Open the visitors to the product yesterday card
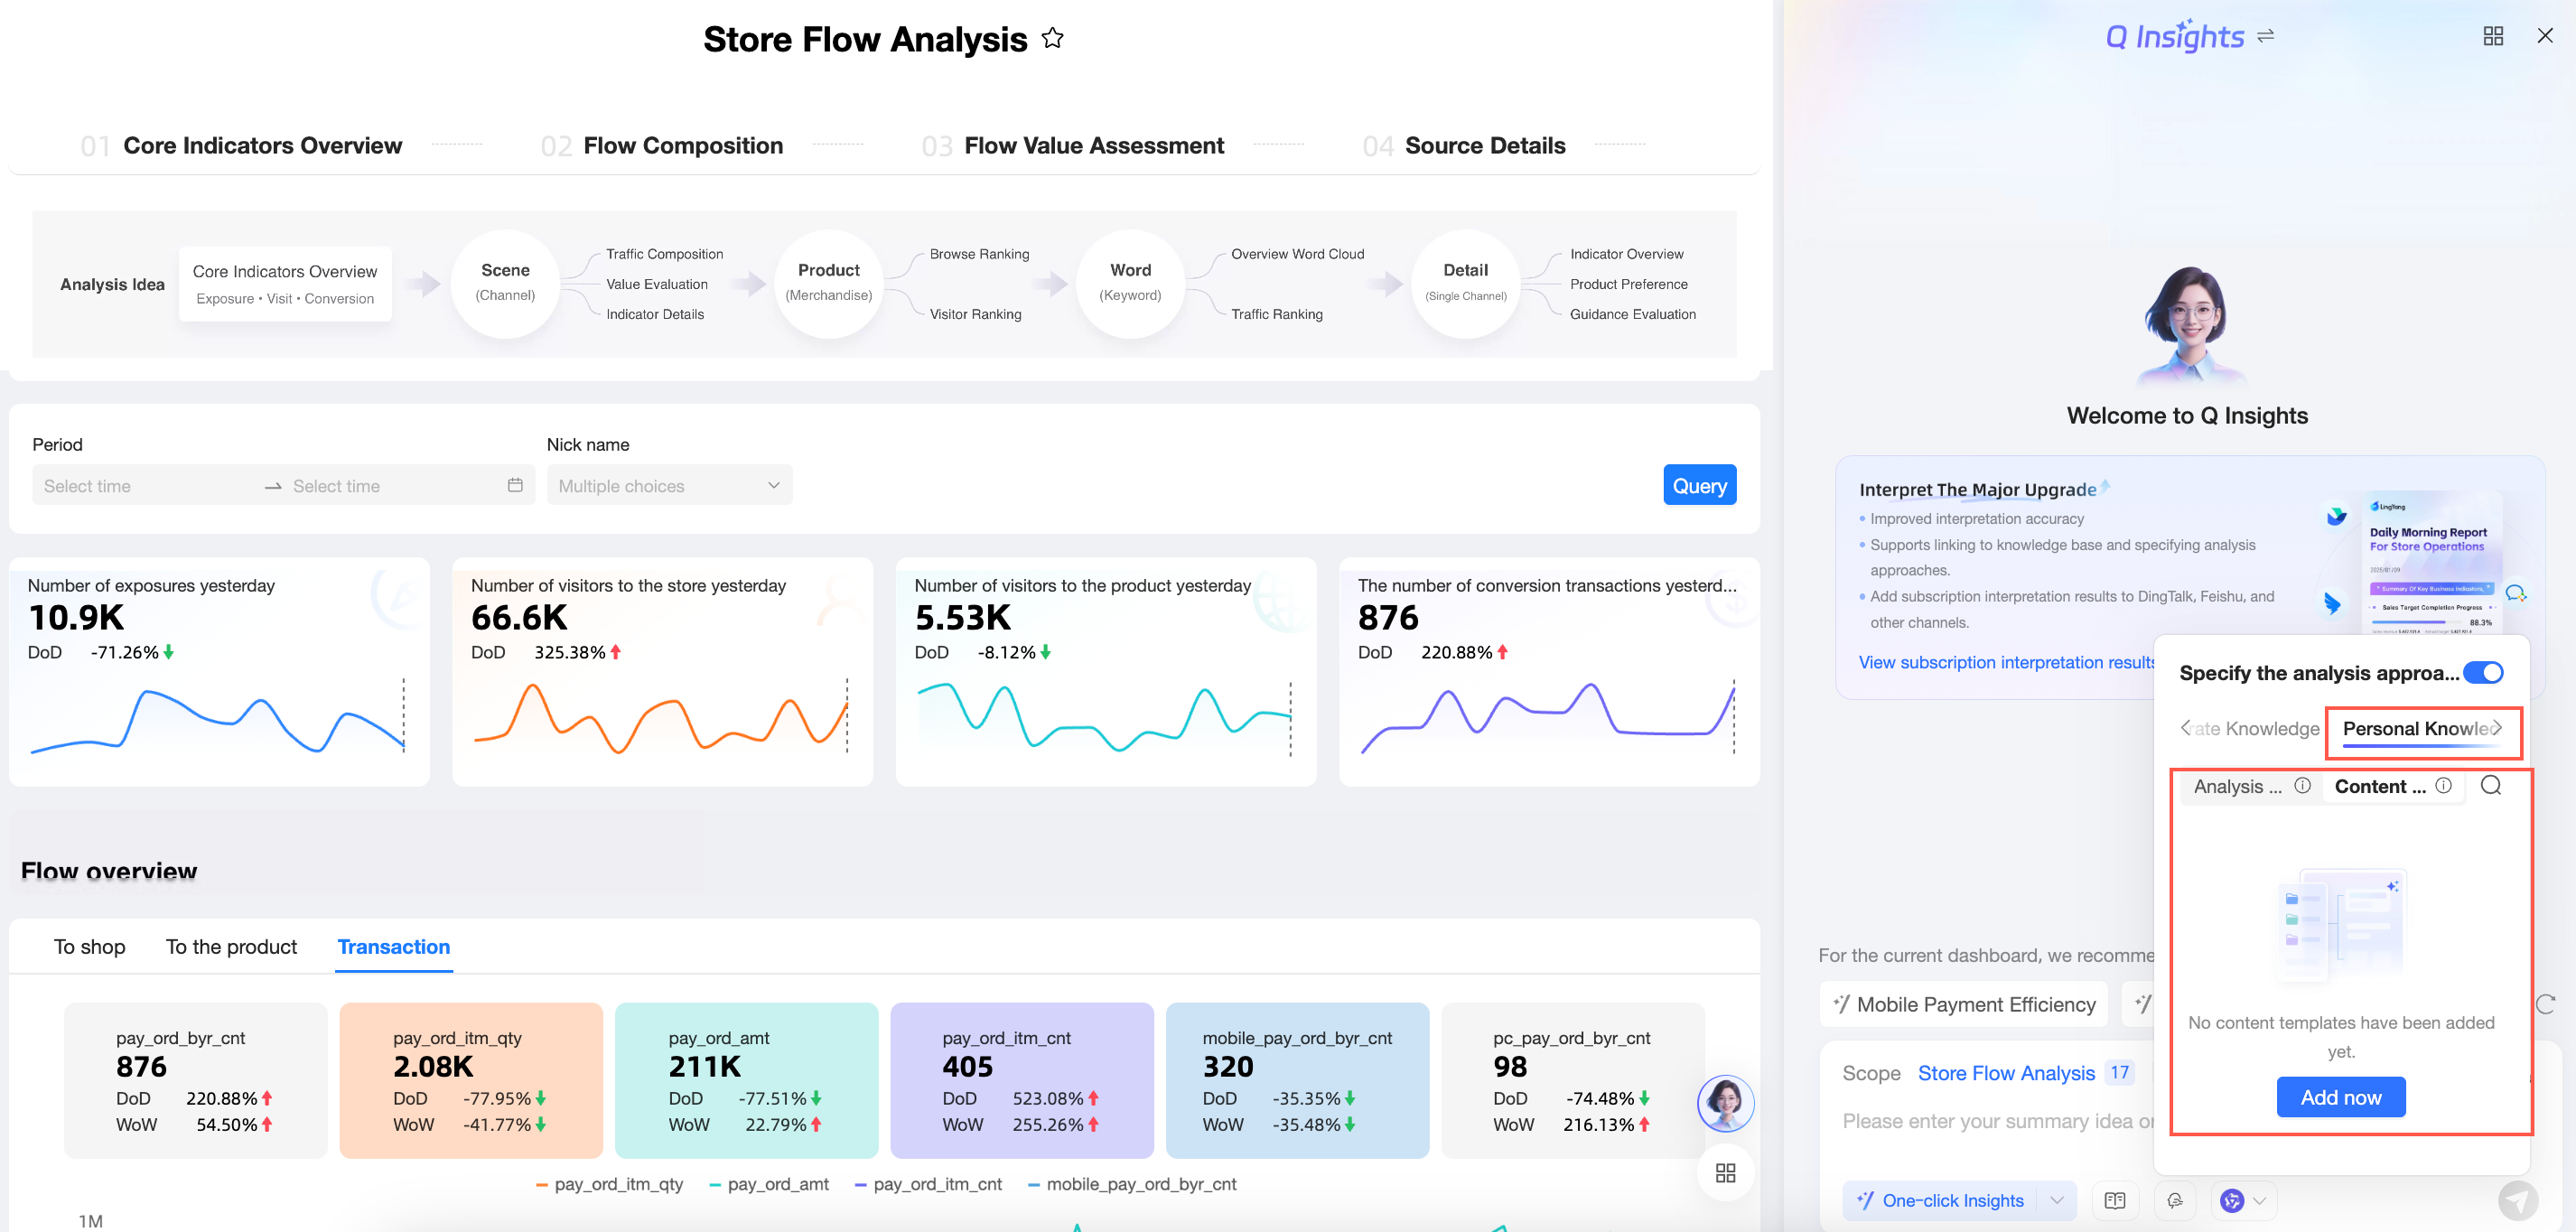Image resolution: width=2576 pixels, height=1232 pixels. point(1106,671)
